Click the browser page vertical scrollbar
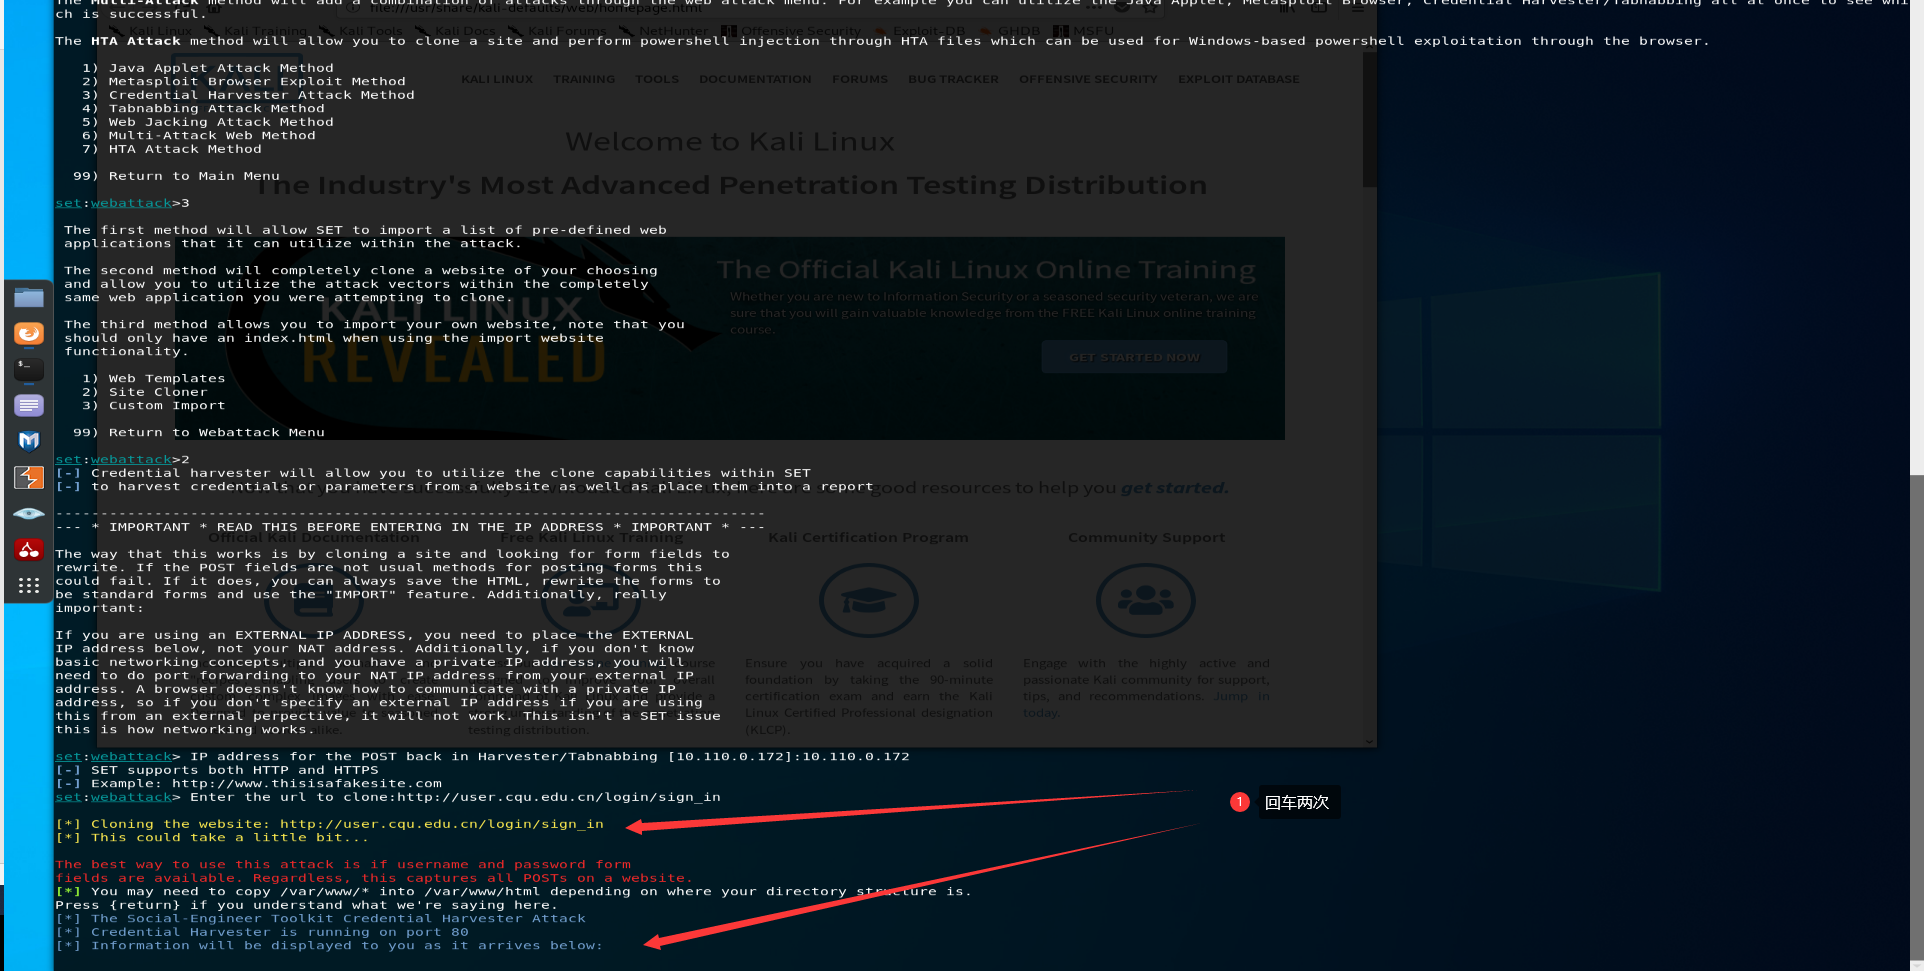 [x=1369, y=120]
